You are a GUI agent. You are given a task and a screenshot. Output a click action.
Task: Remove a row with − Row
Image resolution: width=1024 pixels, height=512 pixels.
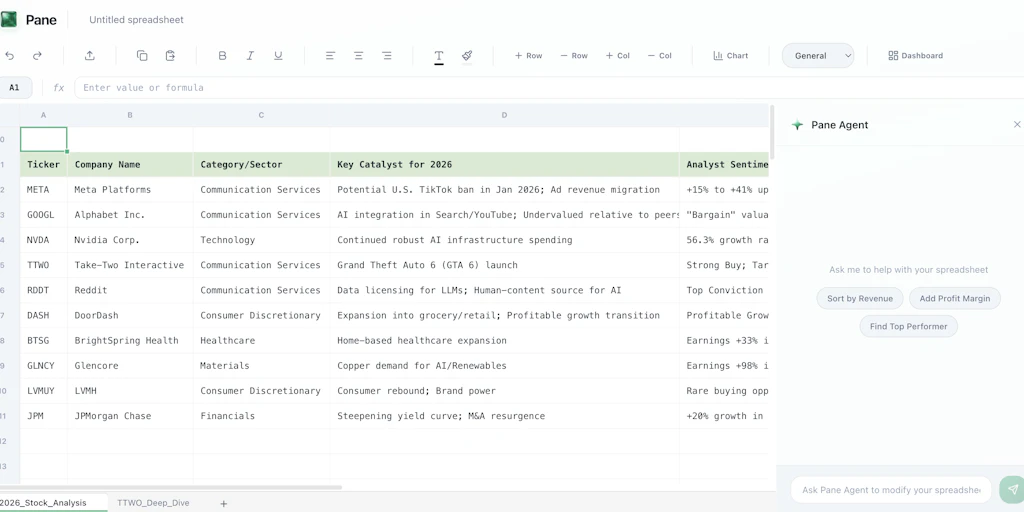pos(574,56)
